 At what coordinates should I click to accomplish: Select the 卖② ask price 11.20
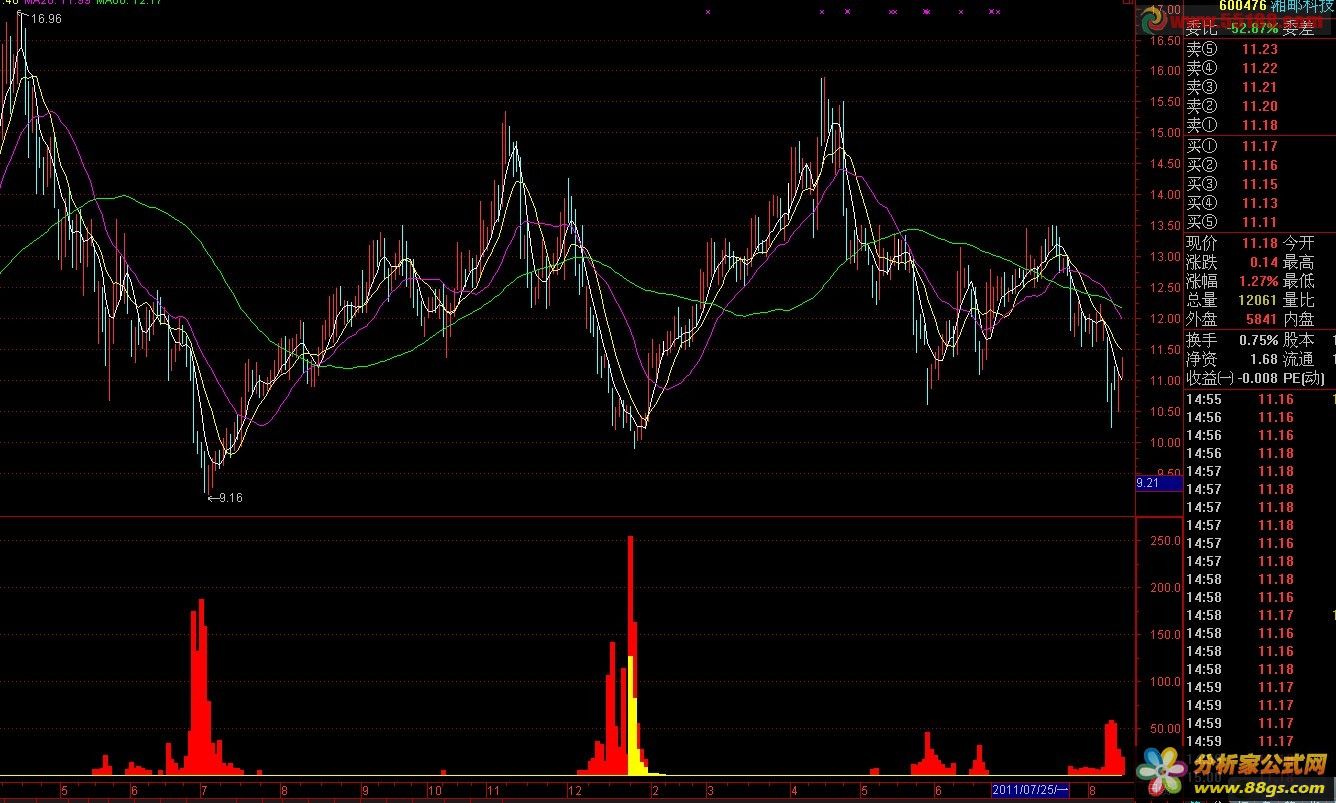(x=1260, y=106)
